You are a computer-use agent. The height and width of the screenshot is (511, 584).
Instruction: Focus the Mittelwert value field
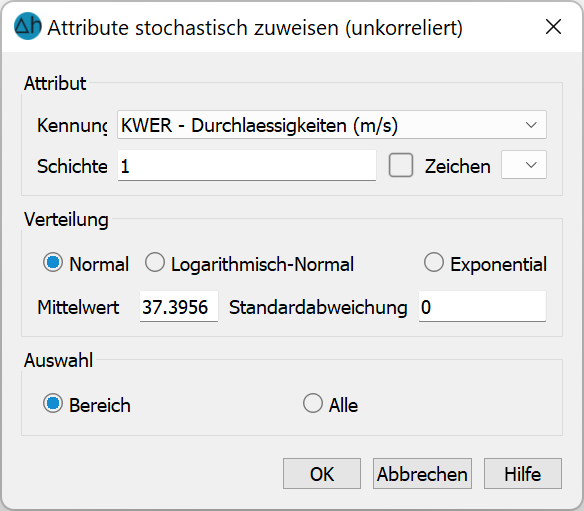[x=179, y=307]
